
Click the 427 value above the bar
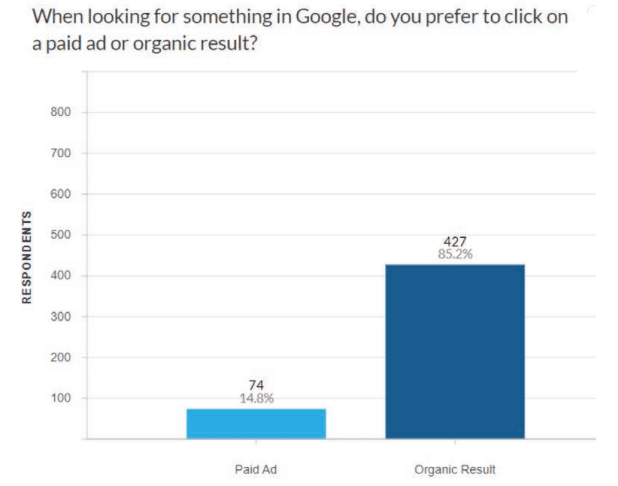tap(456, 241)
